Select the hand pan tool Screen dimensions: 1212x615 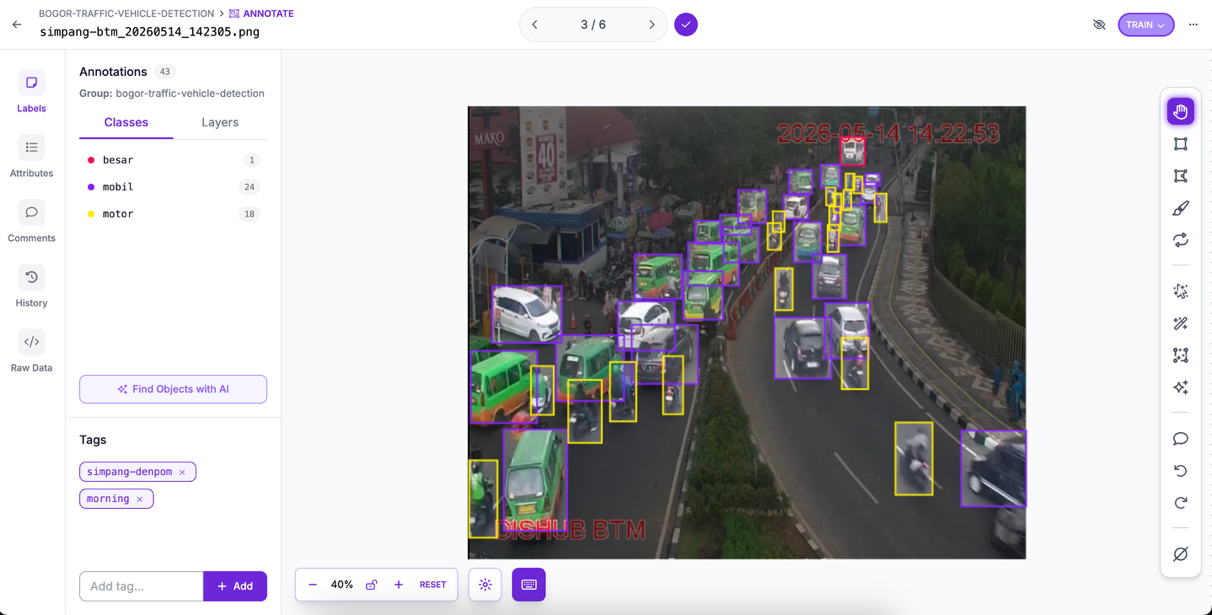(1180, 111)
